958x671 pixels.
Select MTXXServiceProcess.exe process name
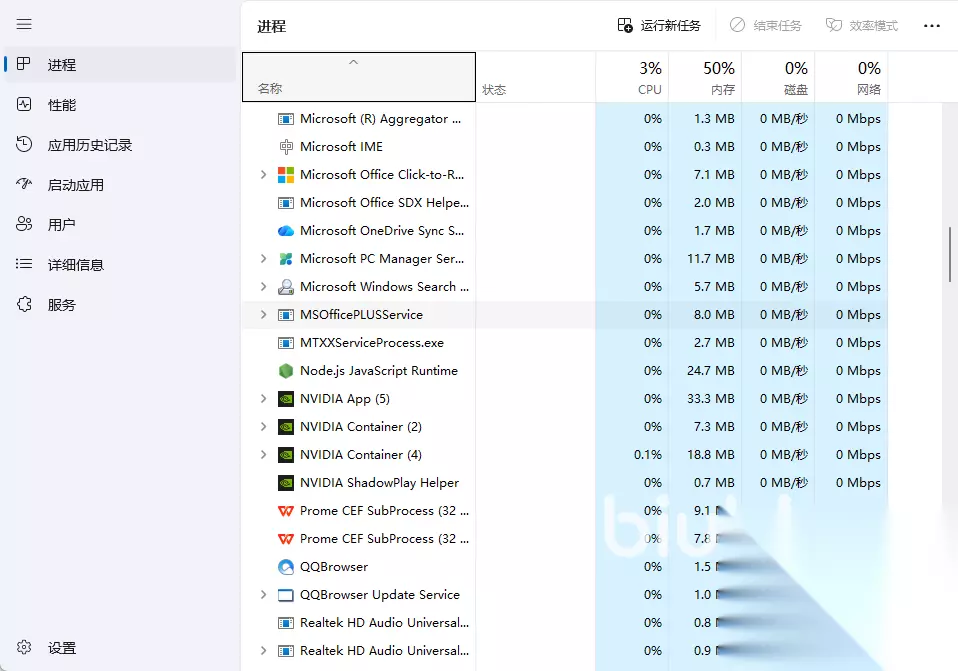tap(371, 343)
